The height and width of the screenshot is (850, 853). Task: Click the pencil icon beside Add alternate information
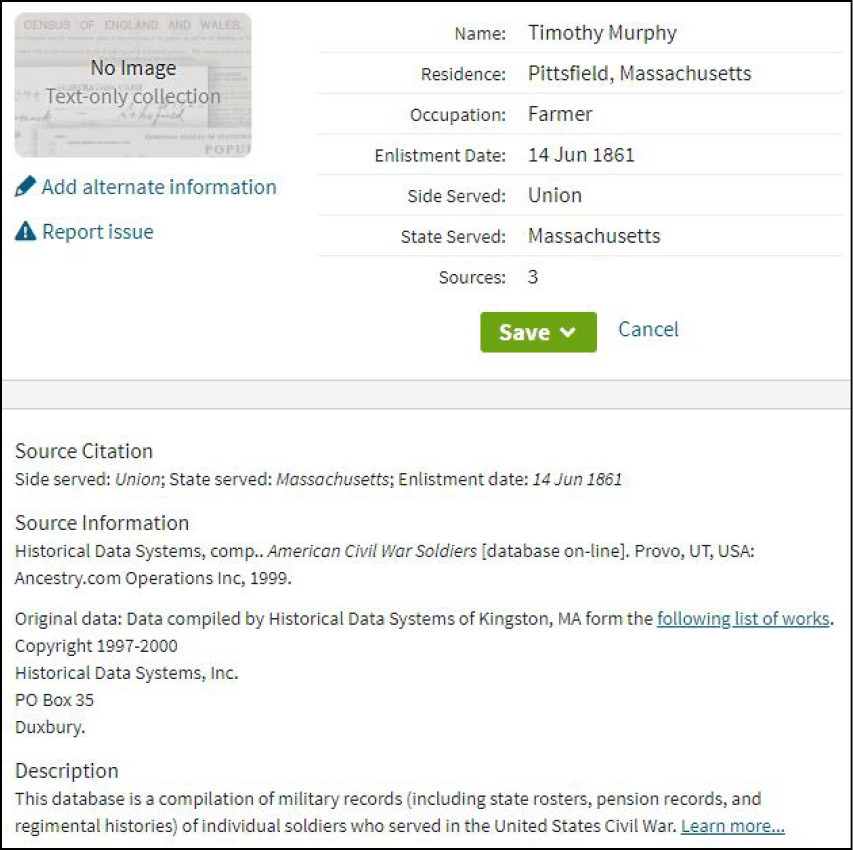tap(26, 187)
